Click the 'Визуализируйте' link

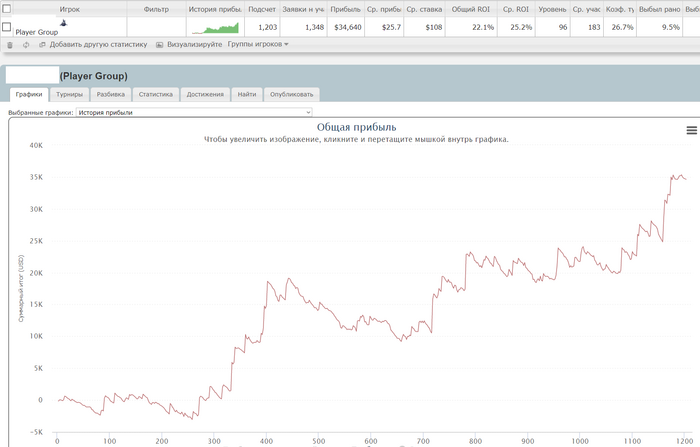point(194,44)
